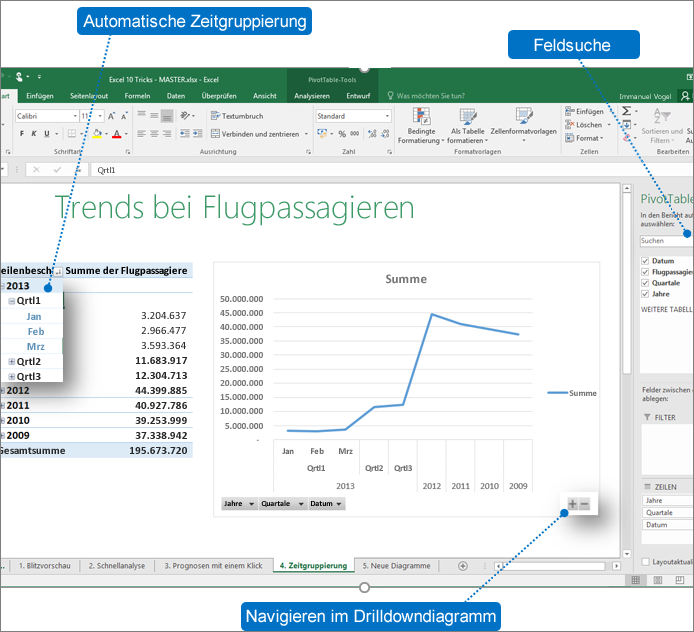Open the Standard number format dropdown
The width and height of the screenshot is (694, 632).
[x=387, y=116]
